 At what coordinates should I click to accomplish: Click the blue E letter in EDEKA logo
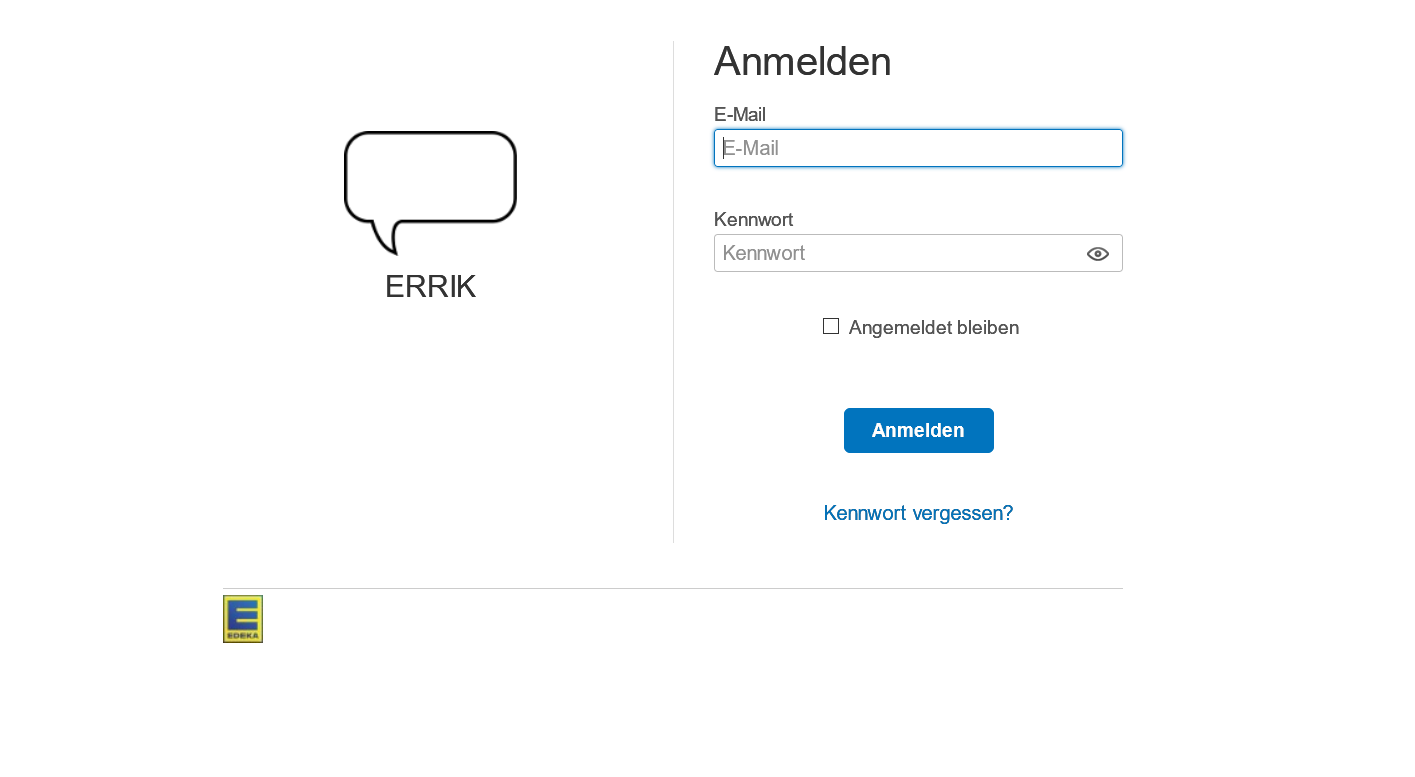(x=243, y=613)
